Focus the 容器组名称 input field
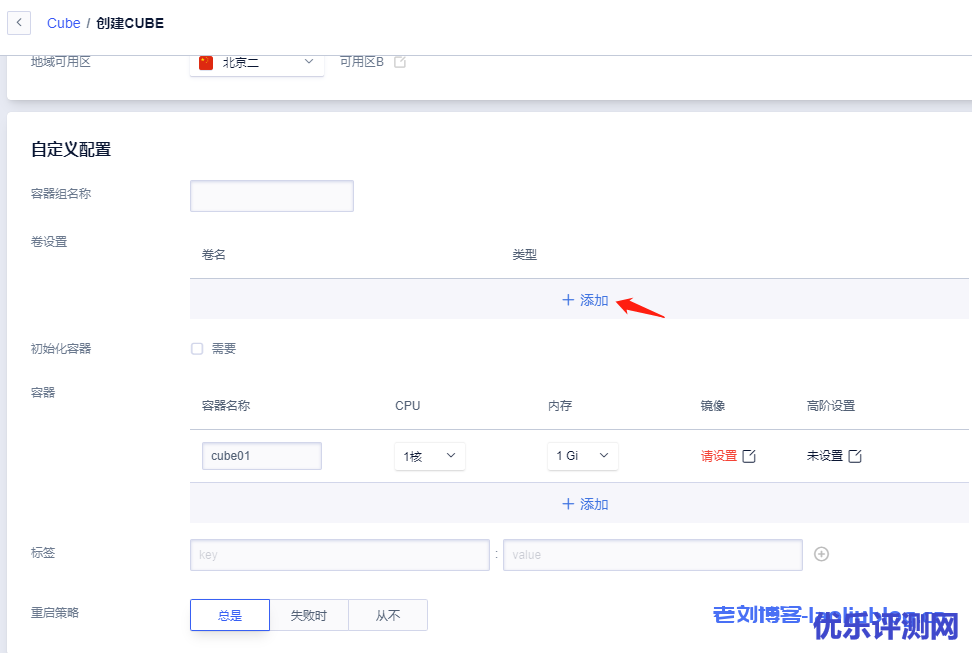 pos(272,196)
